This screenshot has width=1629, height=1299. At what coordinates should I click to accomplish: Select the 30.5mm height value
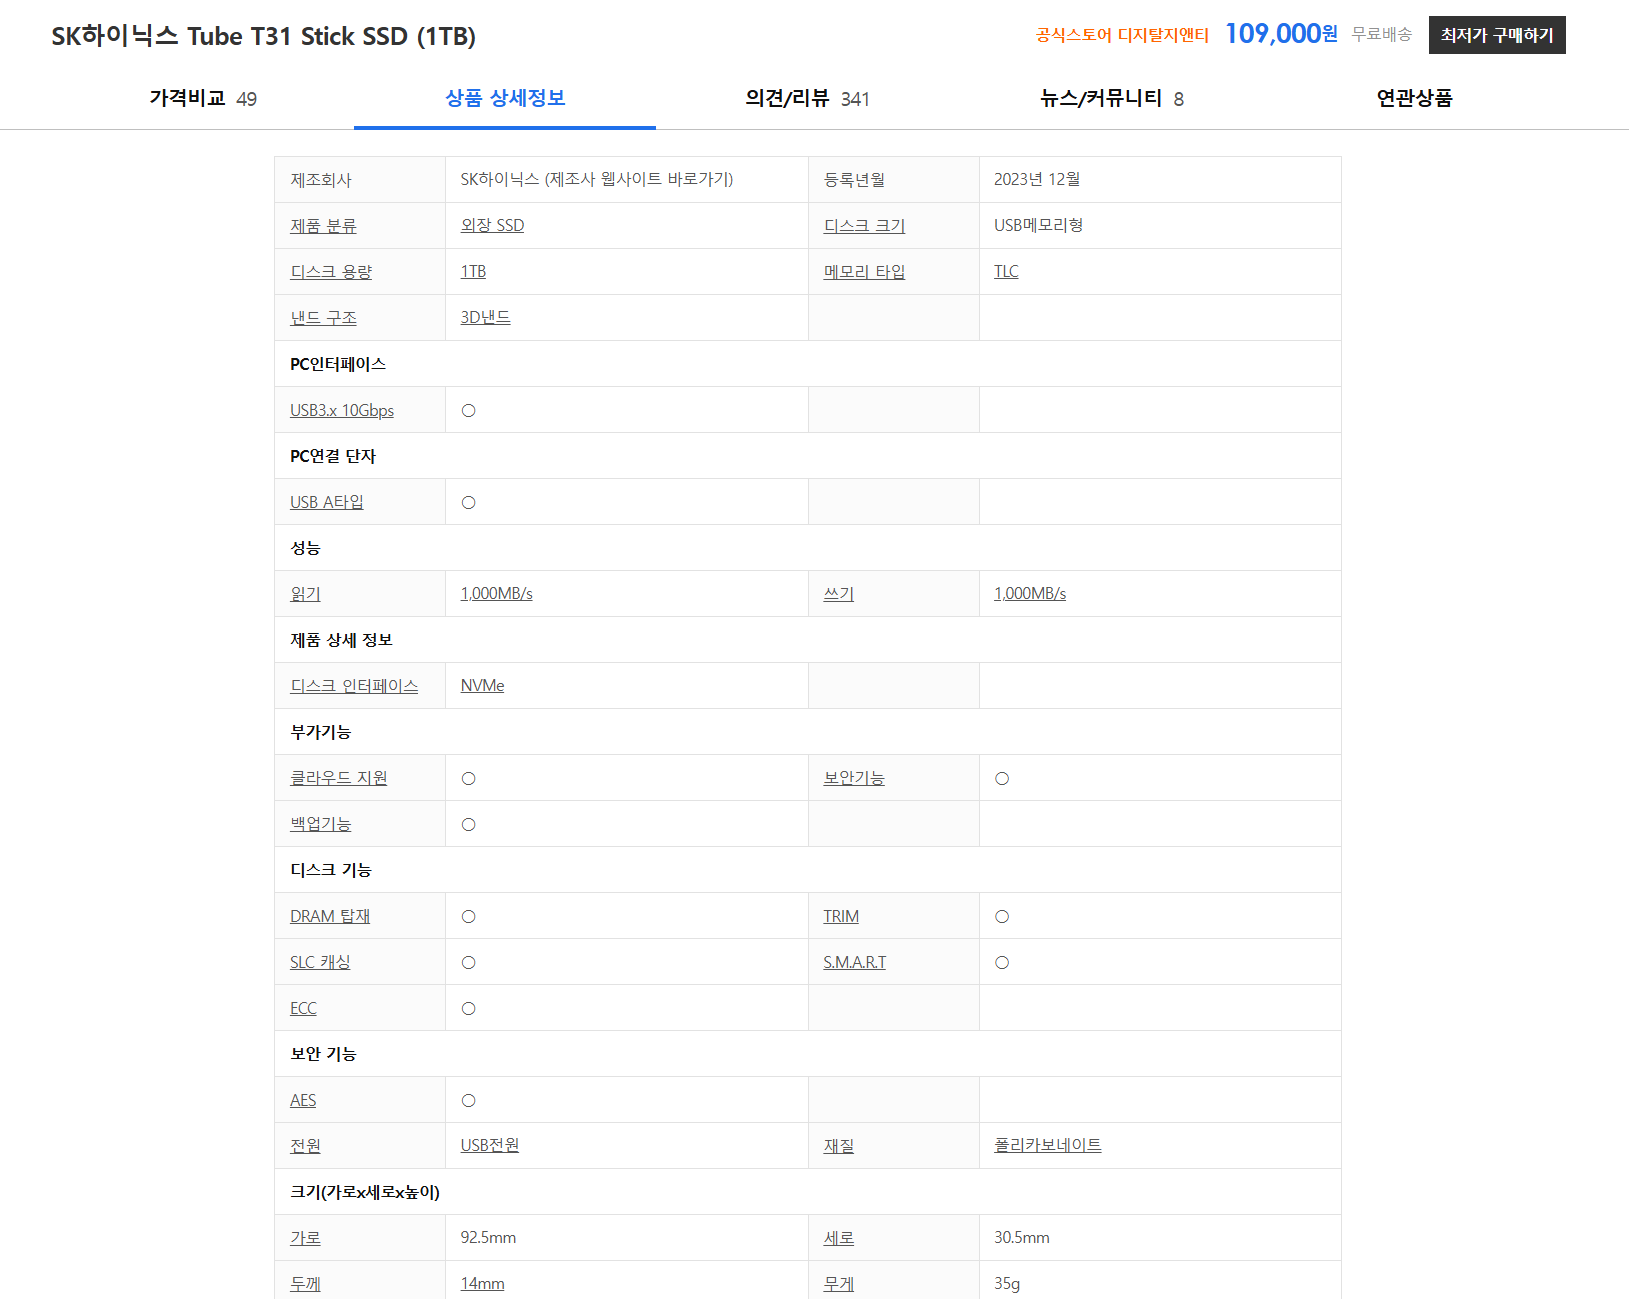pos(1021,1238)
